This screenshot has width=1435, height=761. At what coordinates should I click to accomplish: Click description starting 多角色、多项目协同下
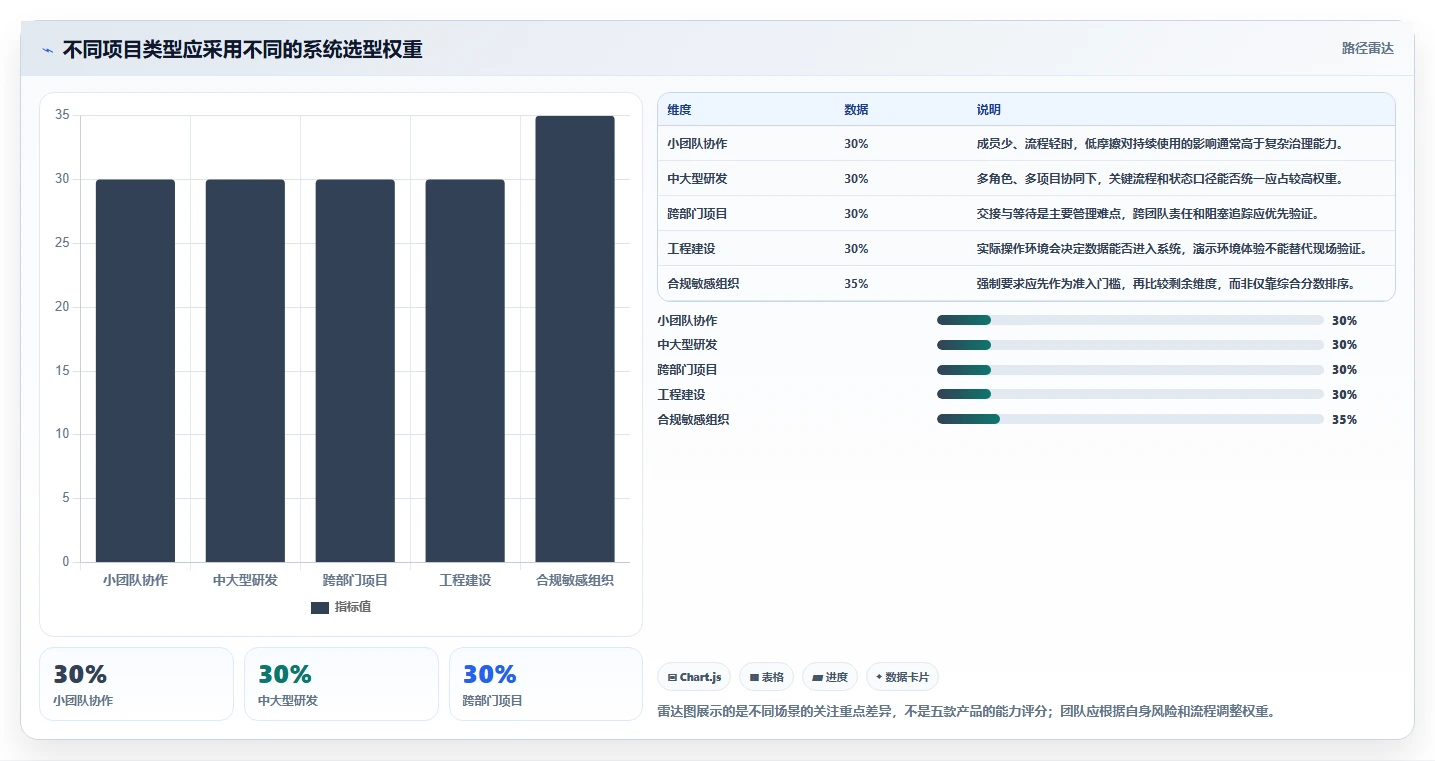(x=1160, y=179)
